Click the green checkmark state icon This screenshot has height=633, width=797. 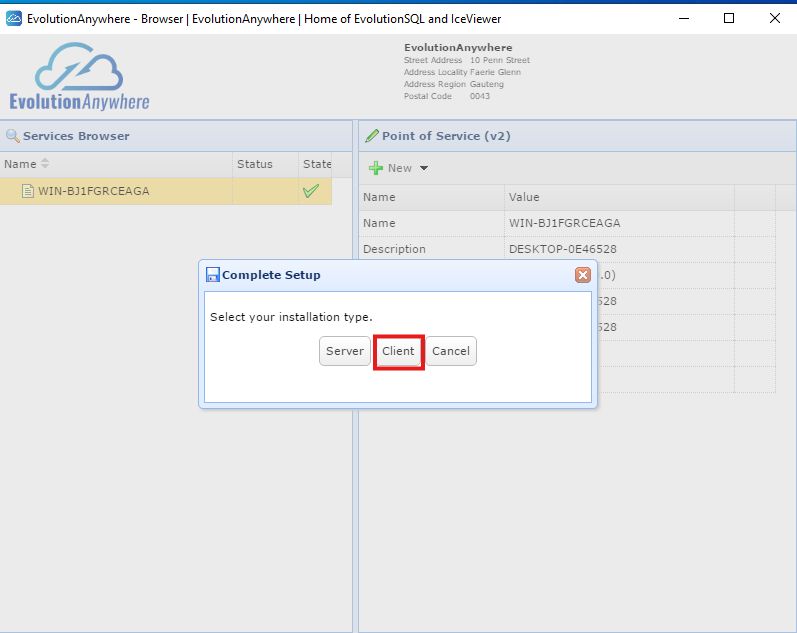pyautogui.click(x=311, y=191)
